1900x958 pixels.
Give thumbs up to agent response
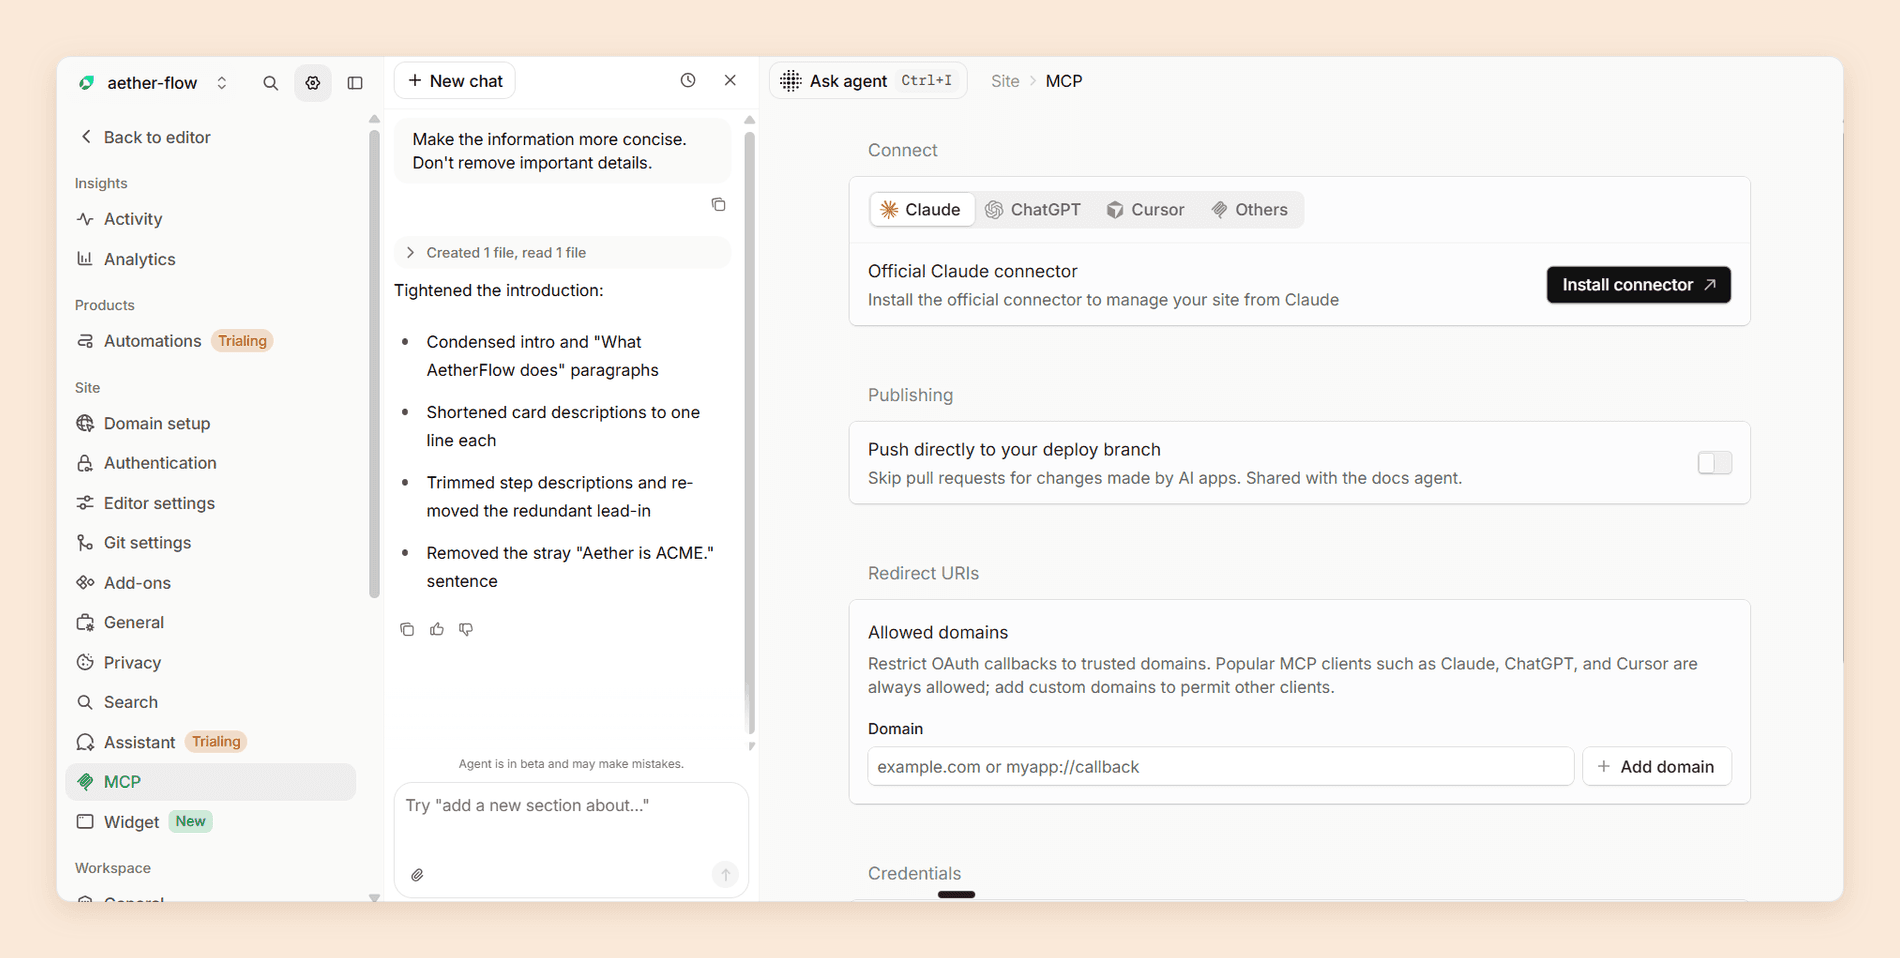437,629
